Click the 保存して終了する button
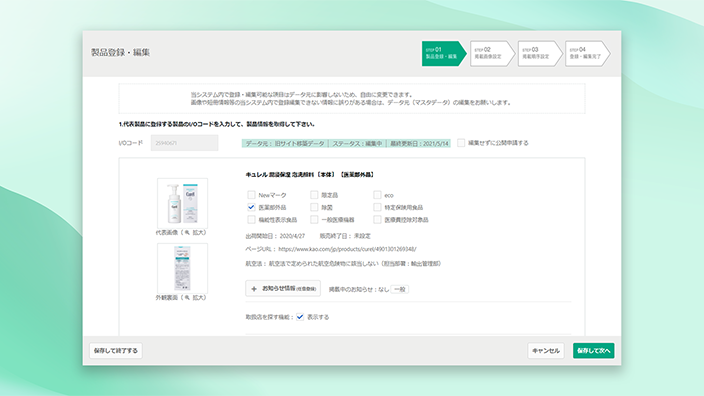The image size is (704, 396). click(x=116, y=351)
